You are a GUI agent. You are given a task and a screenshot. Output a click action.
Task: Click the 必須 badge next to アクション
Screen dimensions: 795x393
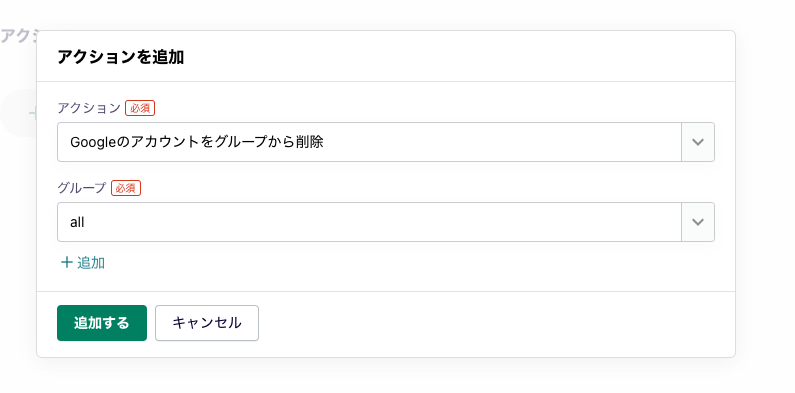click(140, 109)
